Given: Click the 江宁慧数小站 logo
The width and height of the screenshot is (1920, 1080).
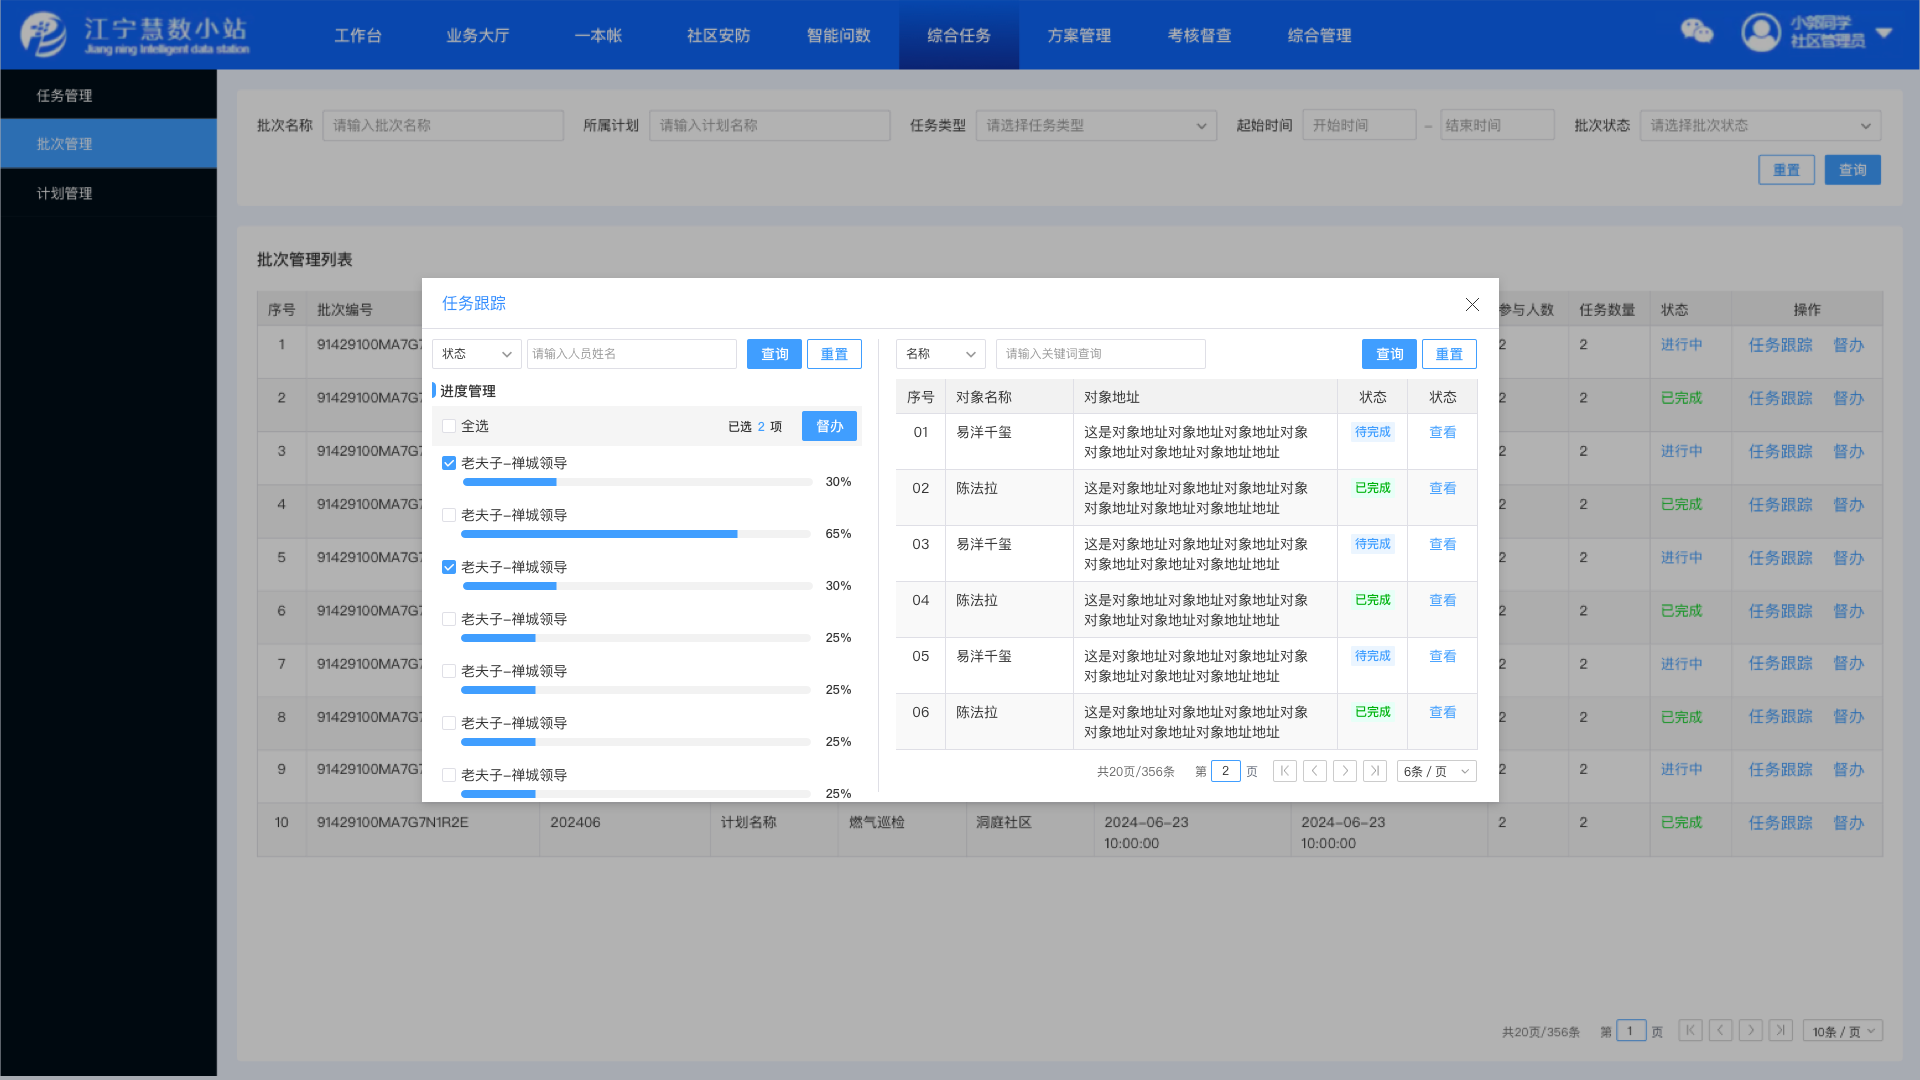Looking at the screenshot, I should click(135, 34).
